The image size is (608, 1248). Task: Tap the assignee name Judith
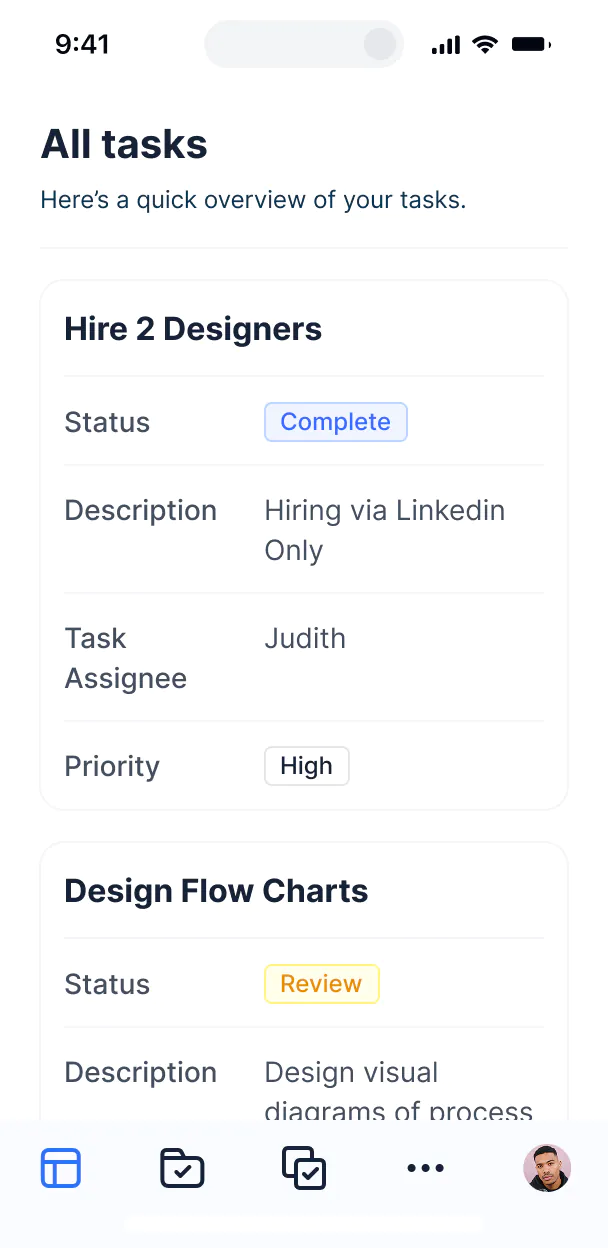pos(305,638)
